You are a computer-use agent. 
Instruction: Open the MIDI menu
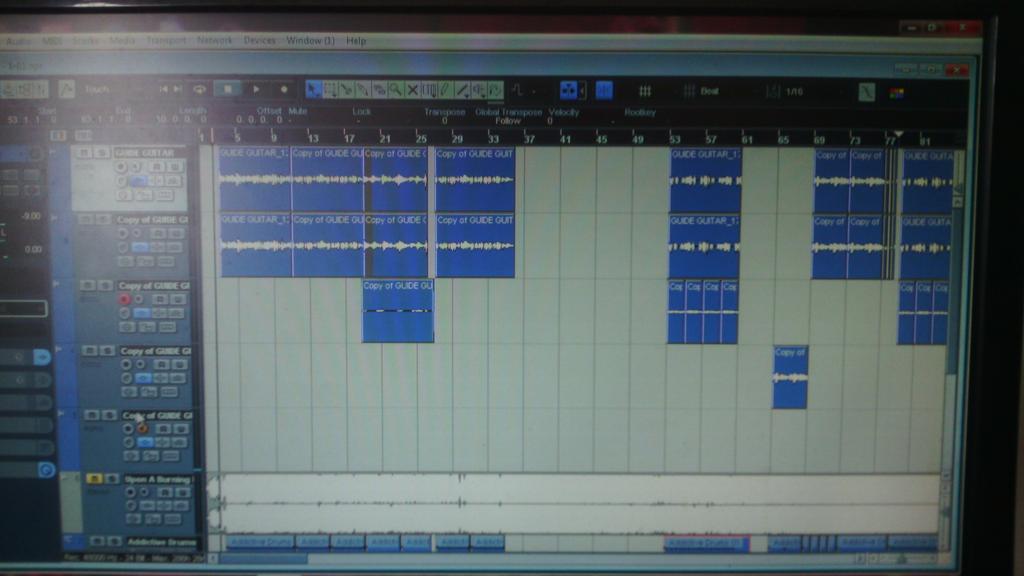pyautogui.click(x=52, y=41)
